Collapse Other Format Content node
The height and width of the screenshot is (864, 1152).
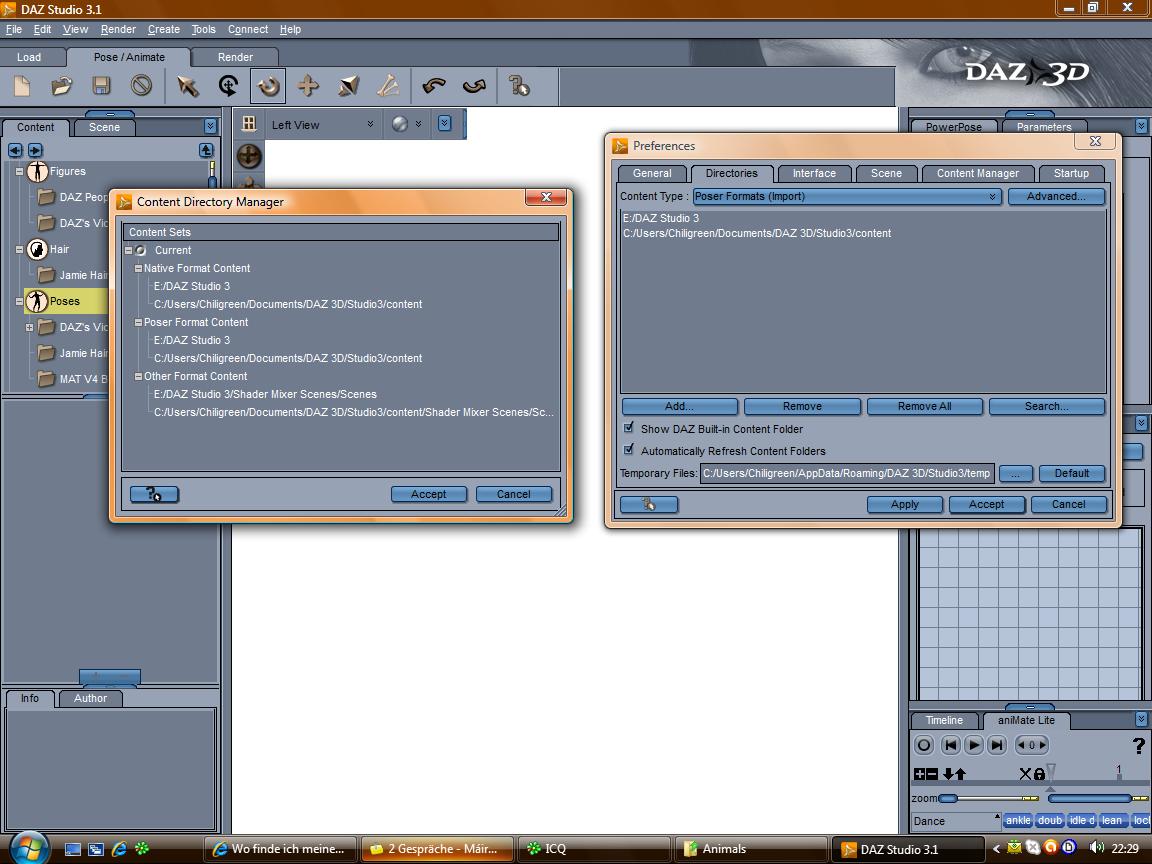coord(138,376)
